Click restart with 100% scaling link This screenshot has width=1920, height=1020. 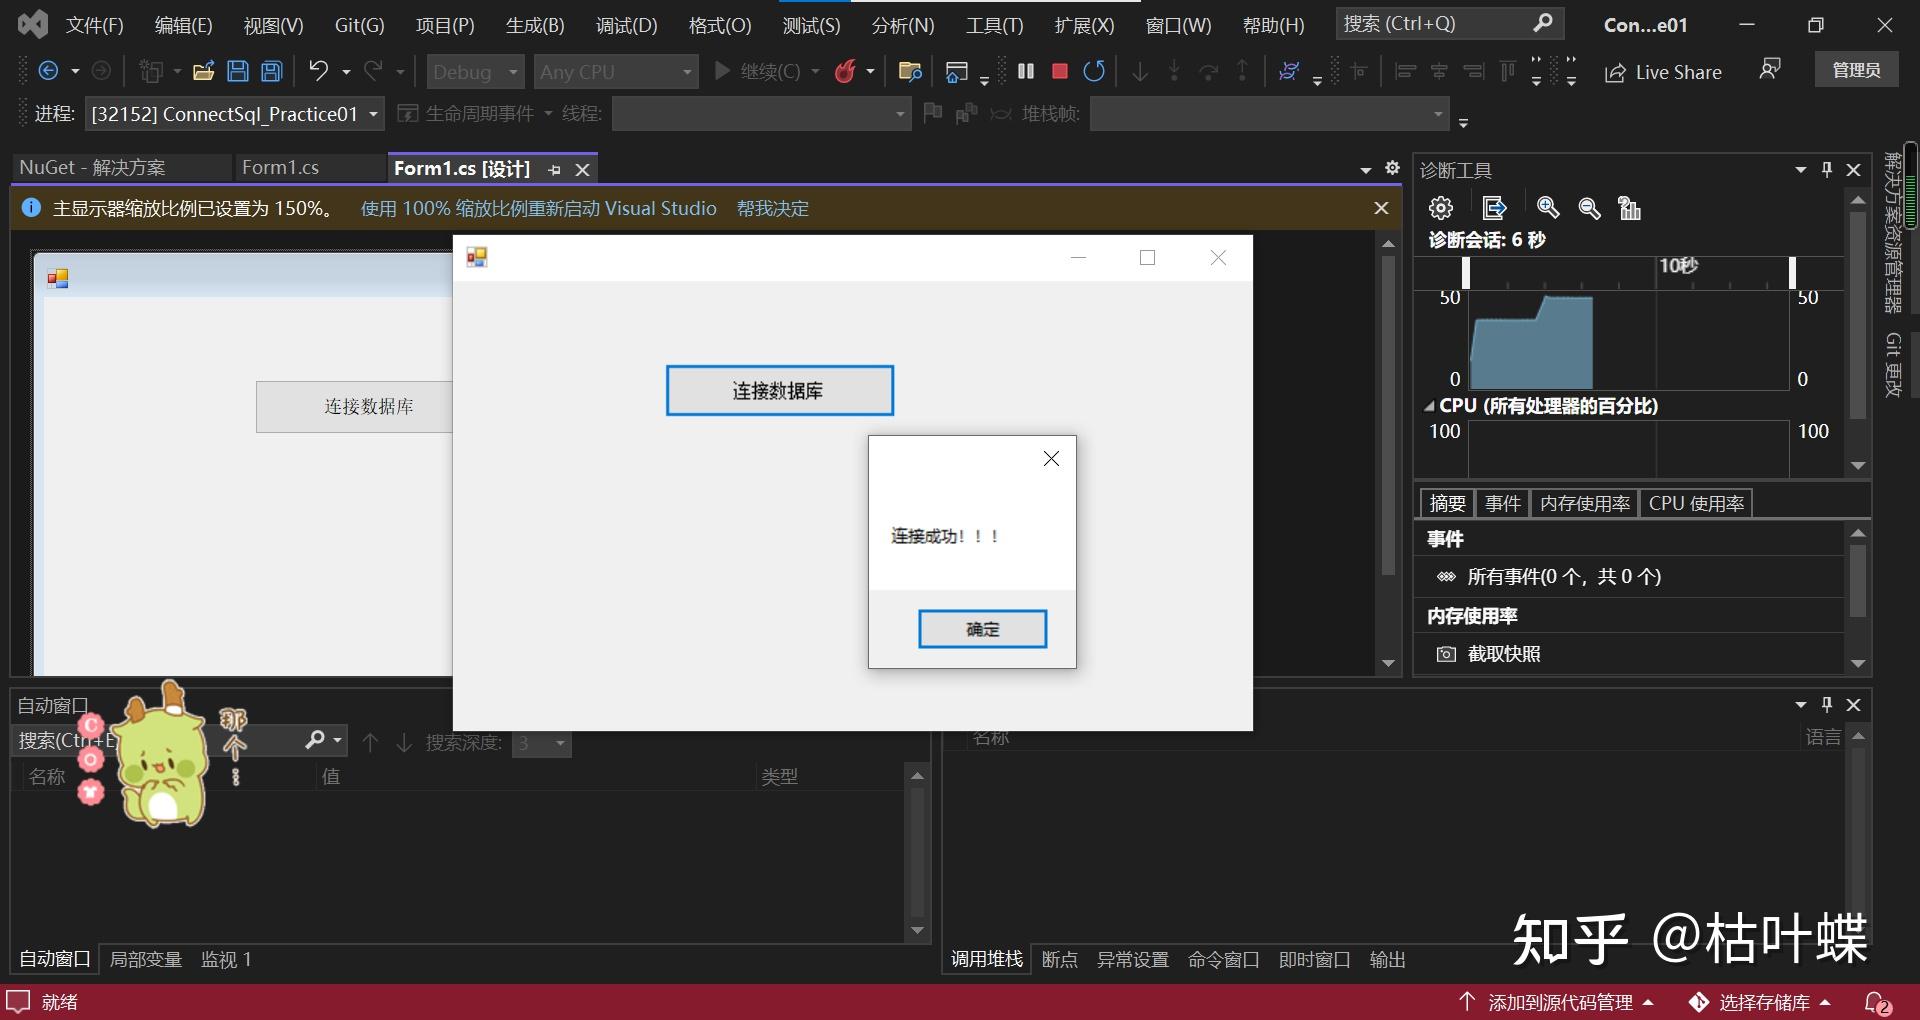(538, 208)
